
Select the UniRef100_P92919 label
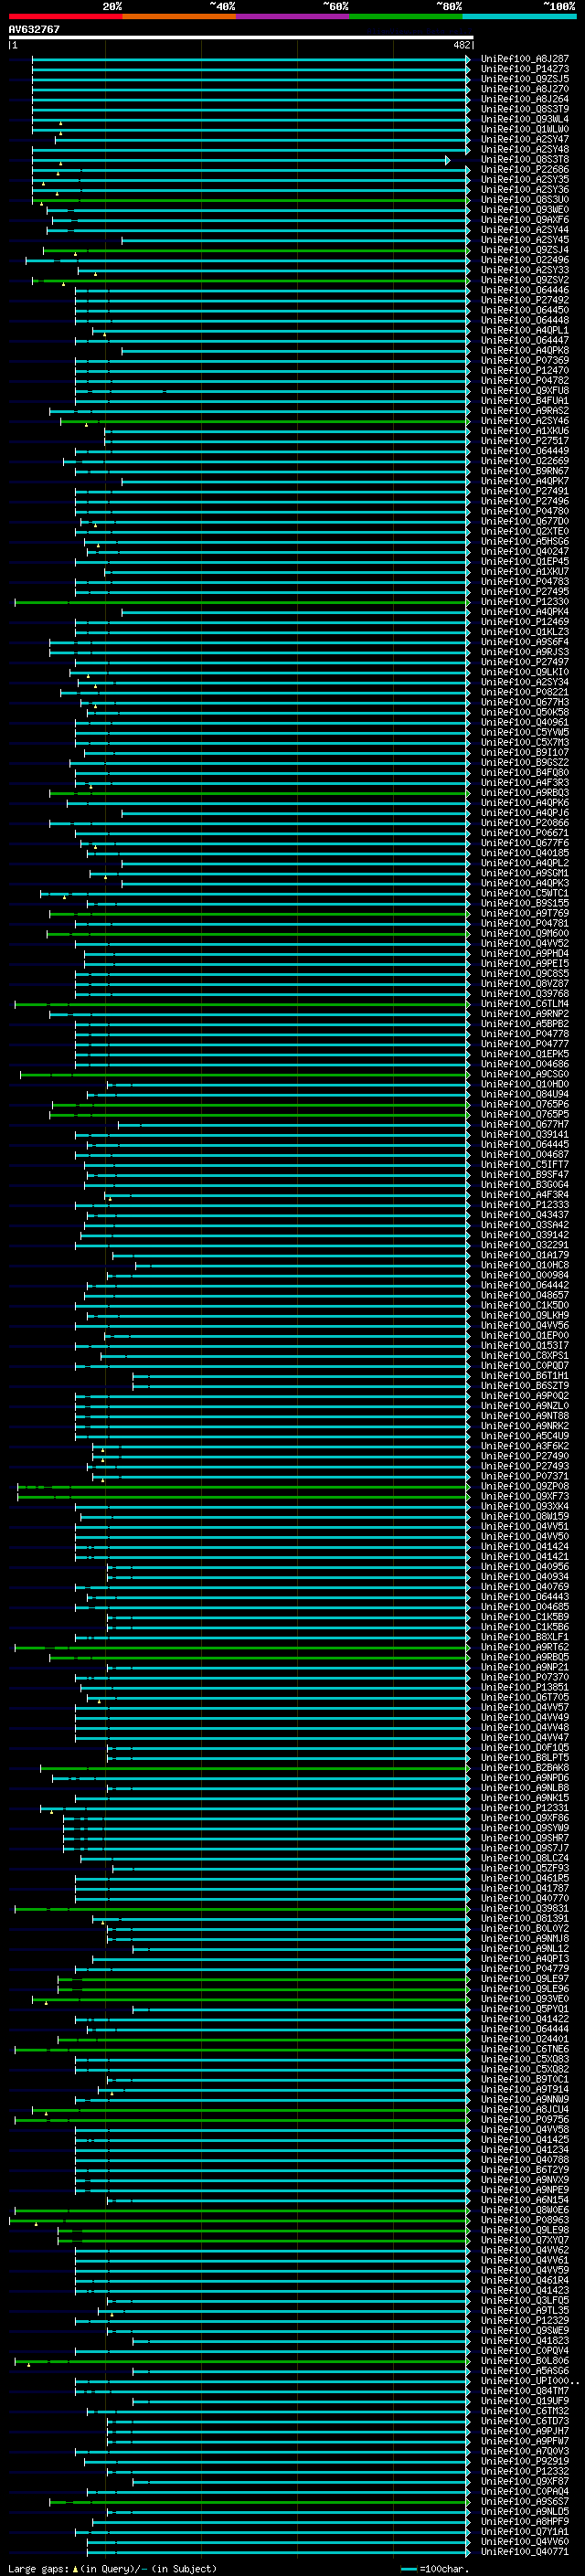(x=525, y=2461)
